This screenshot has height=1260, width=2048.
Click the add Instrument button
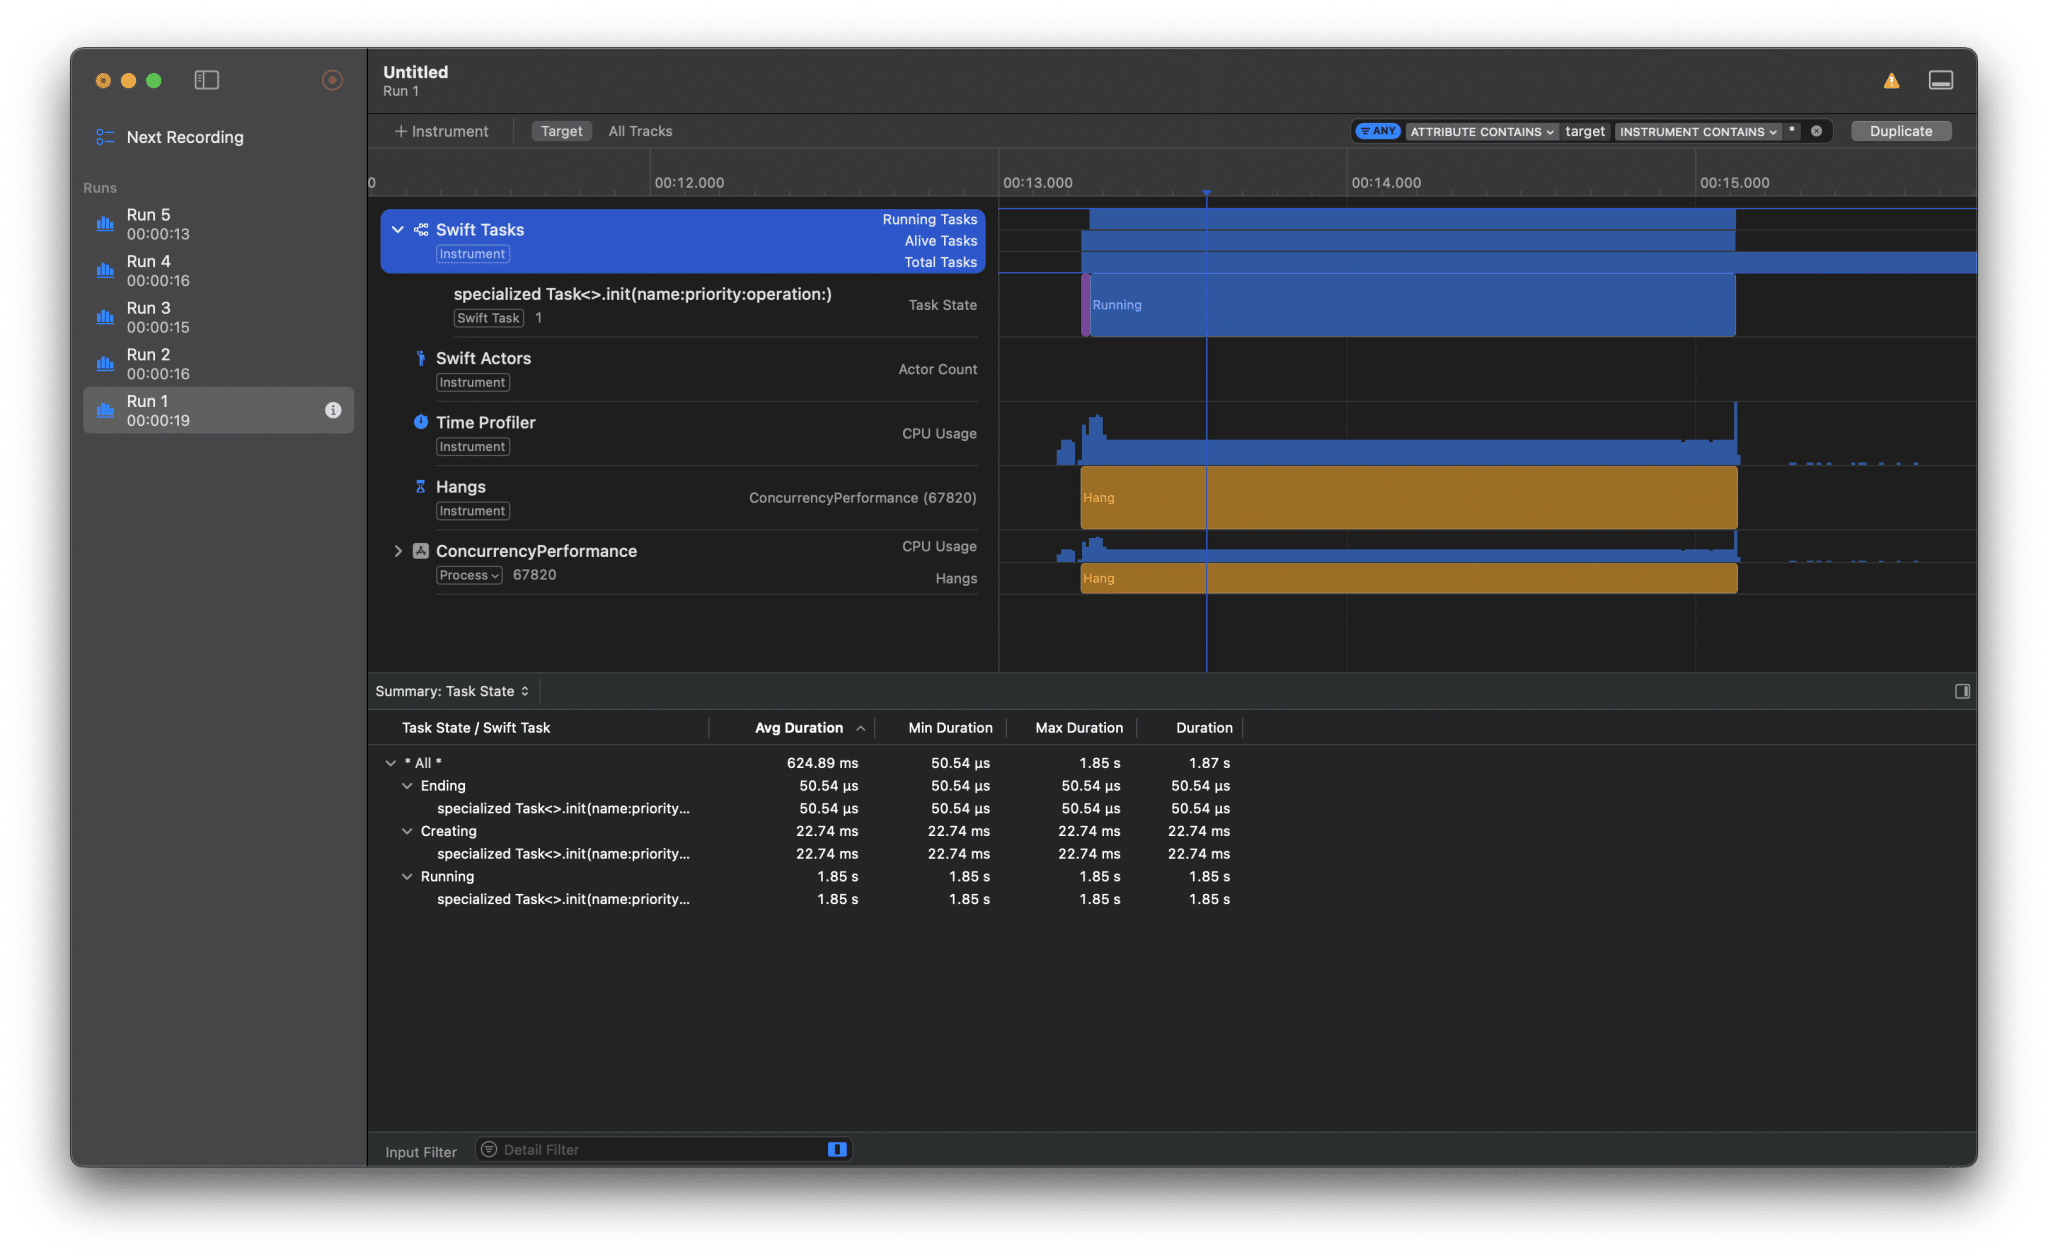pos(441,131)
